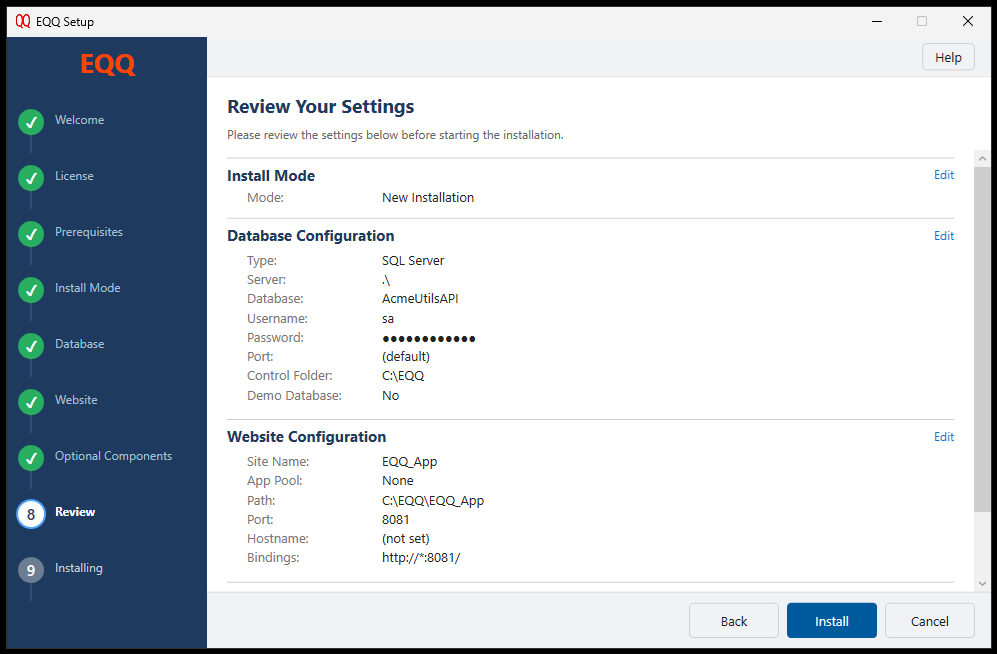Click the EQQ_App site name value

409,462
